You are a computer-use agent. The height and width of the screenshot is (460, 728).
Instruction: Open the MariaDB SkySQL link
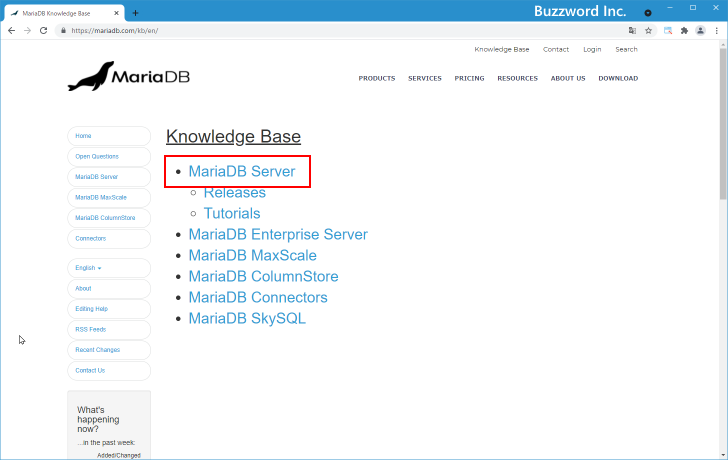247,319
